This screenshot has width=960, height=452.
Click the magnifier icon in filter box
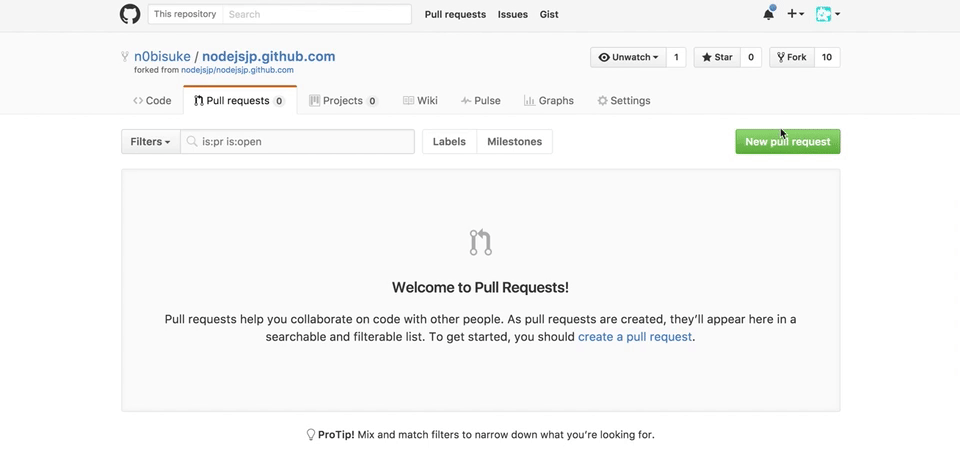[192, 141]
